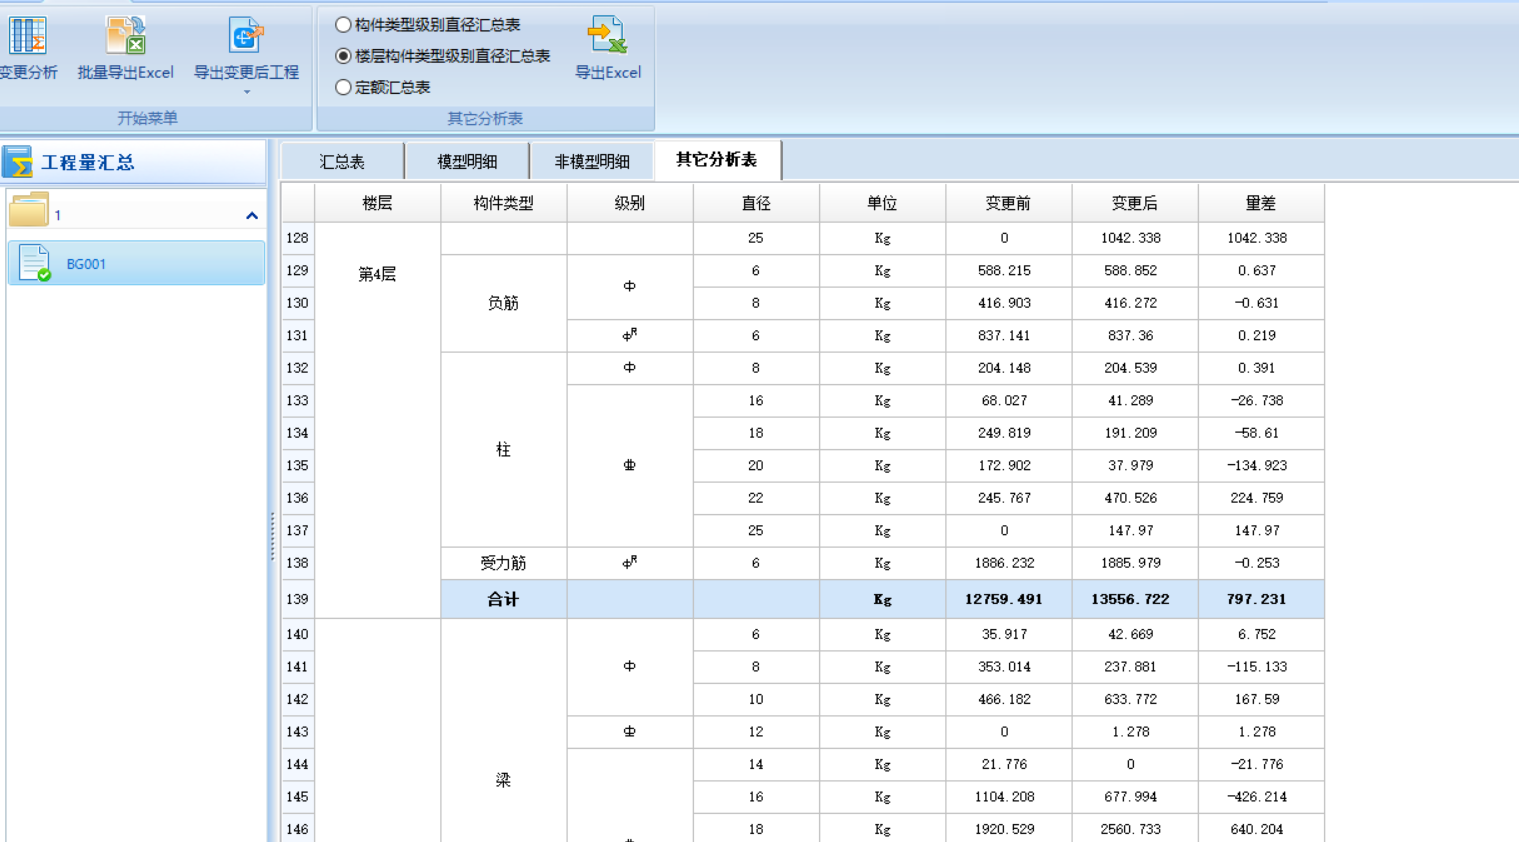Select row number 128
1519x842 pixels.
(x=298, y=238)
